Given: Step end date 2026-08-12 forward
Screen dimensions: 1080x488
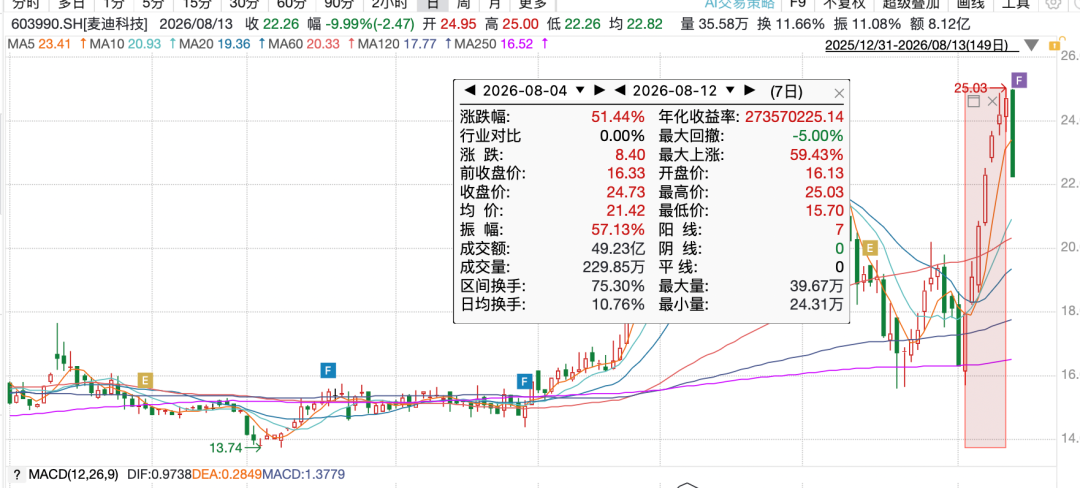Looking at the screenshot, I should pos(749,90).
